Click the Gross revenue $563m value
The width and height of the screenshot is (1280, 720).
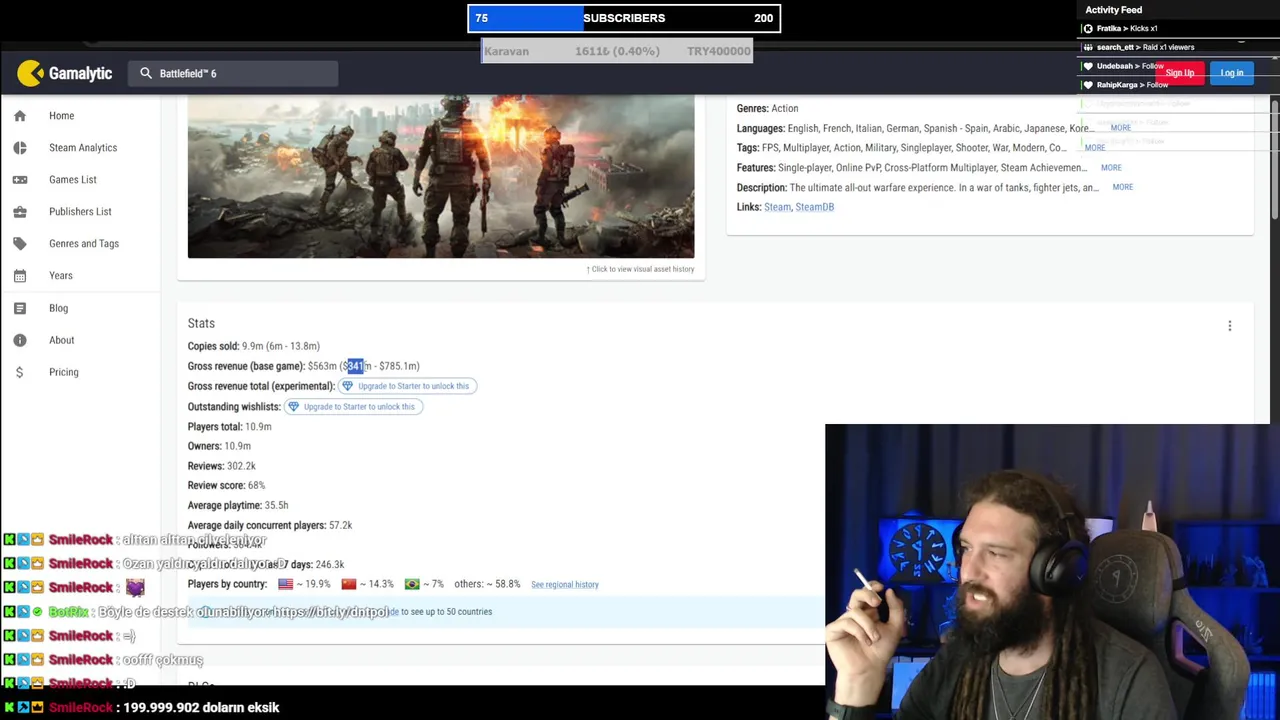click(x=322, y=366)
